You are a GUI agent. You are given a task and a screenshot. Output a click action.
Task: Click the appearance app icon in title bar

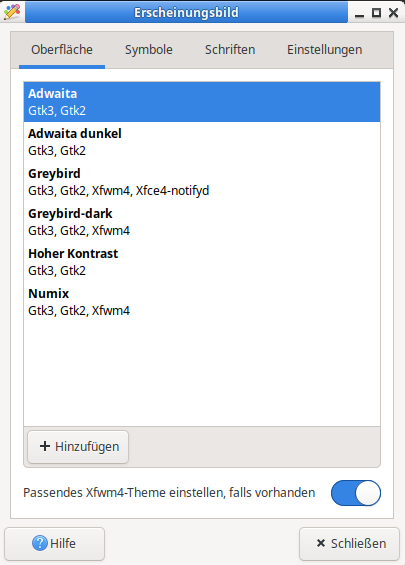(x=12, y=12)
